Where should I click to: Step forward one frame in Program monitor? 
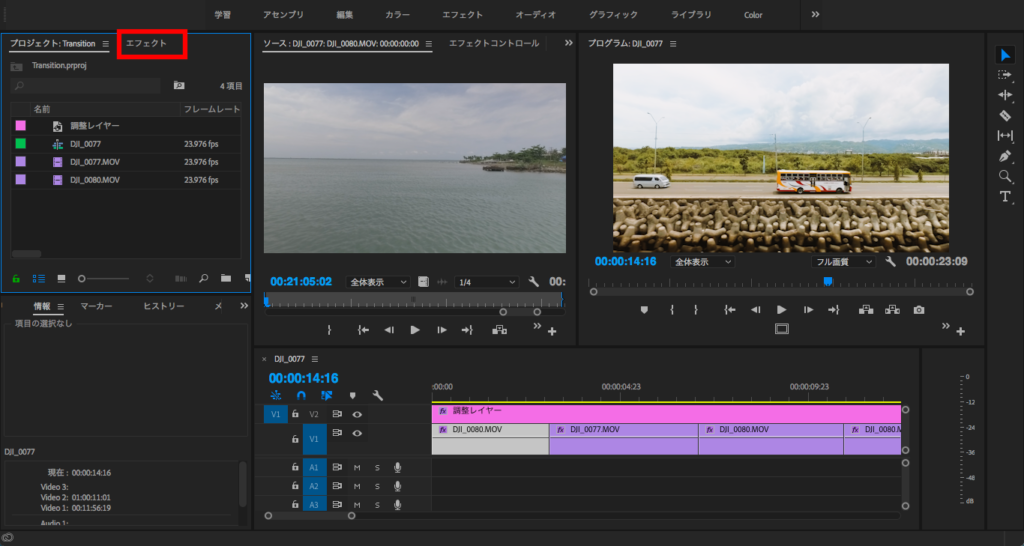point(808,310)
